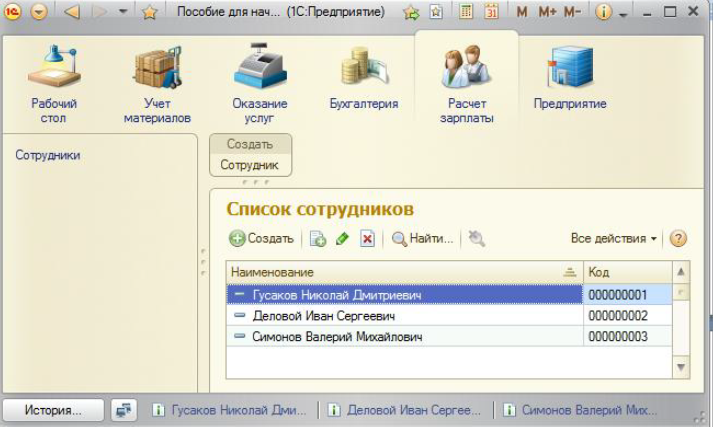Click the scroll up arrow in list
713x429 pixels.
(681, 272)
